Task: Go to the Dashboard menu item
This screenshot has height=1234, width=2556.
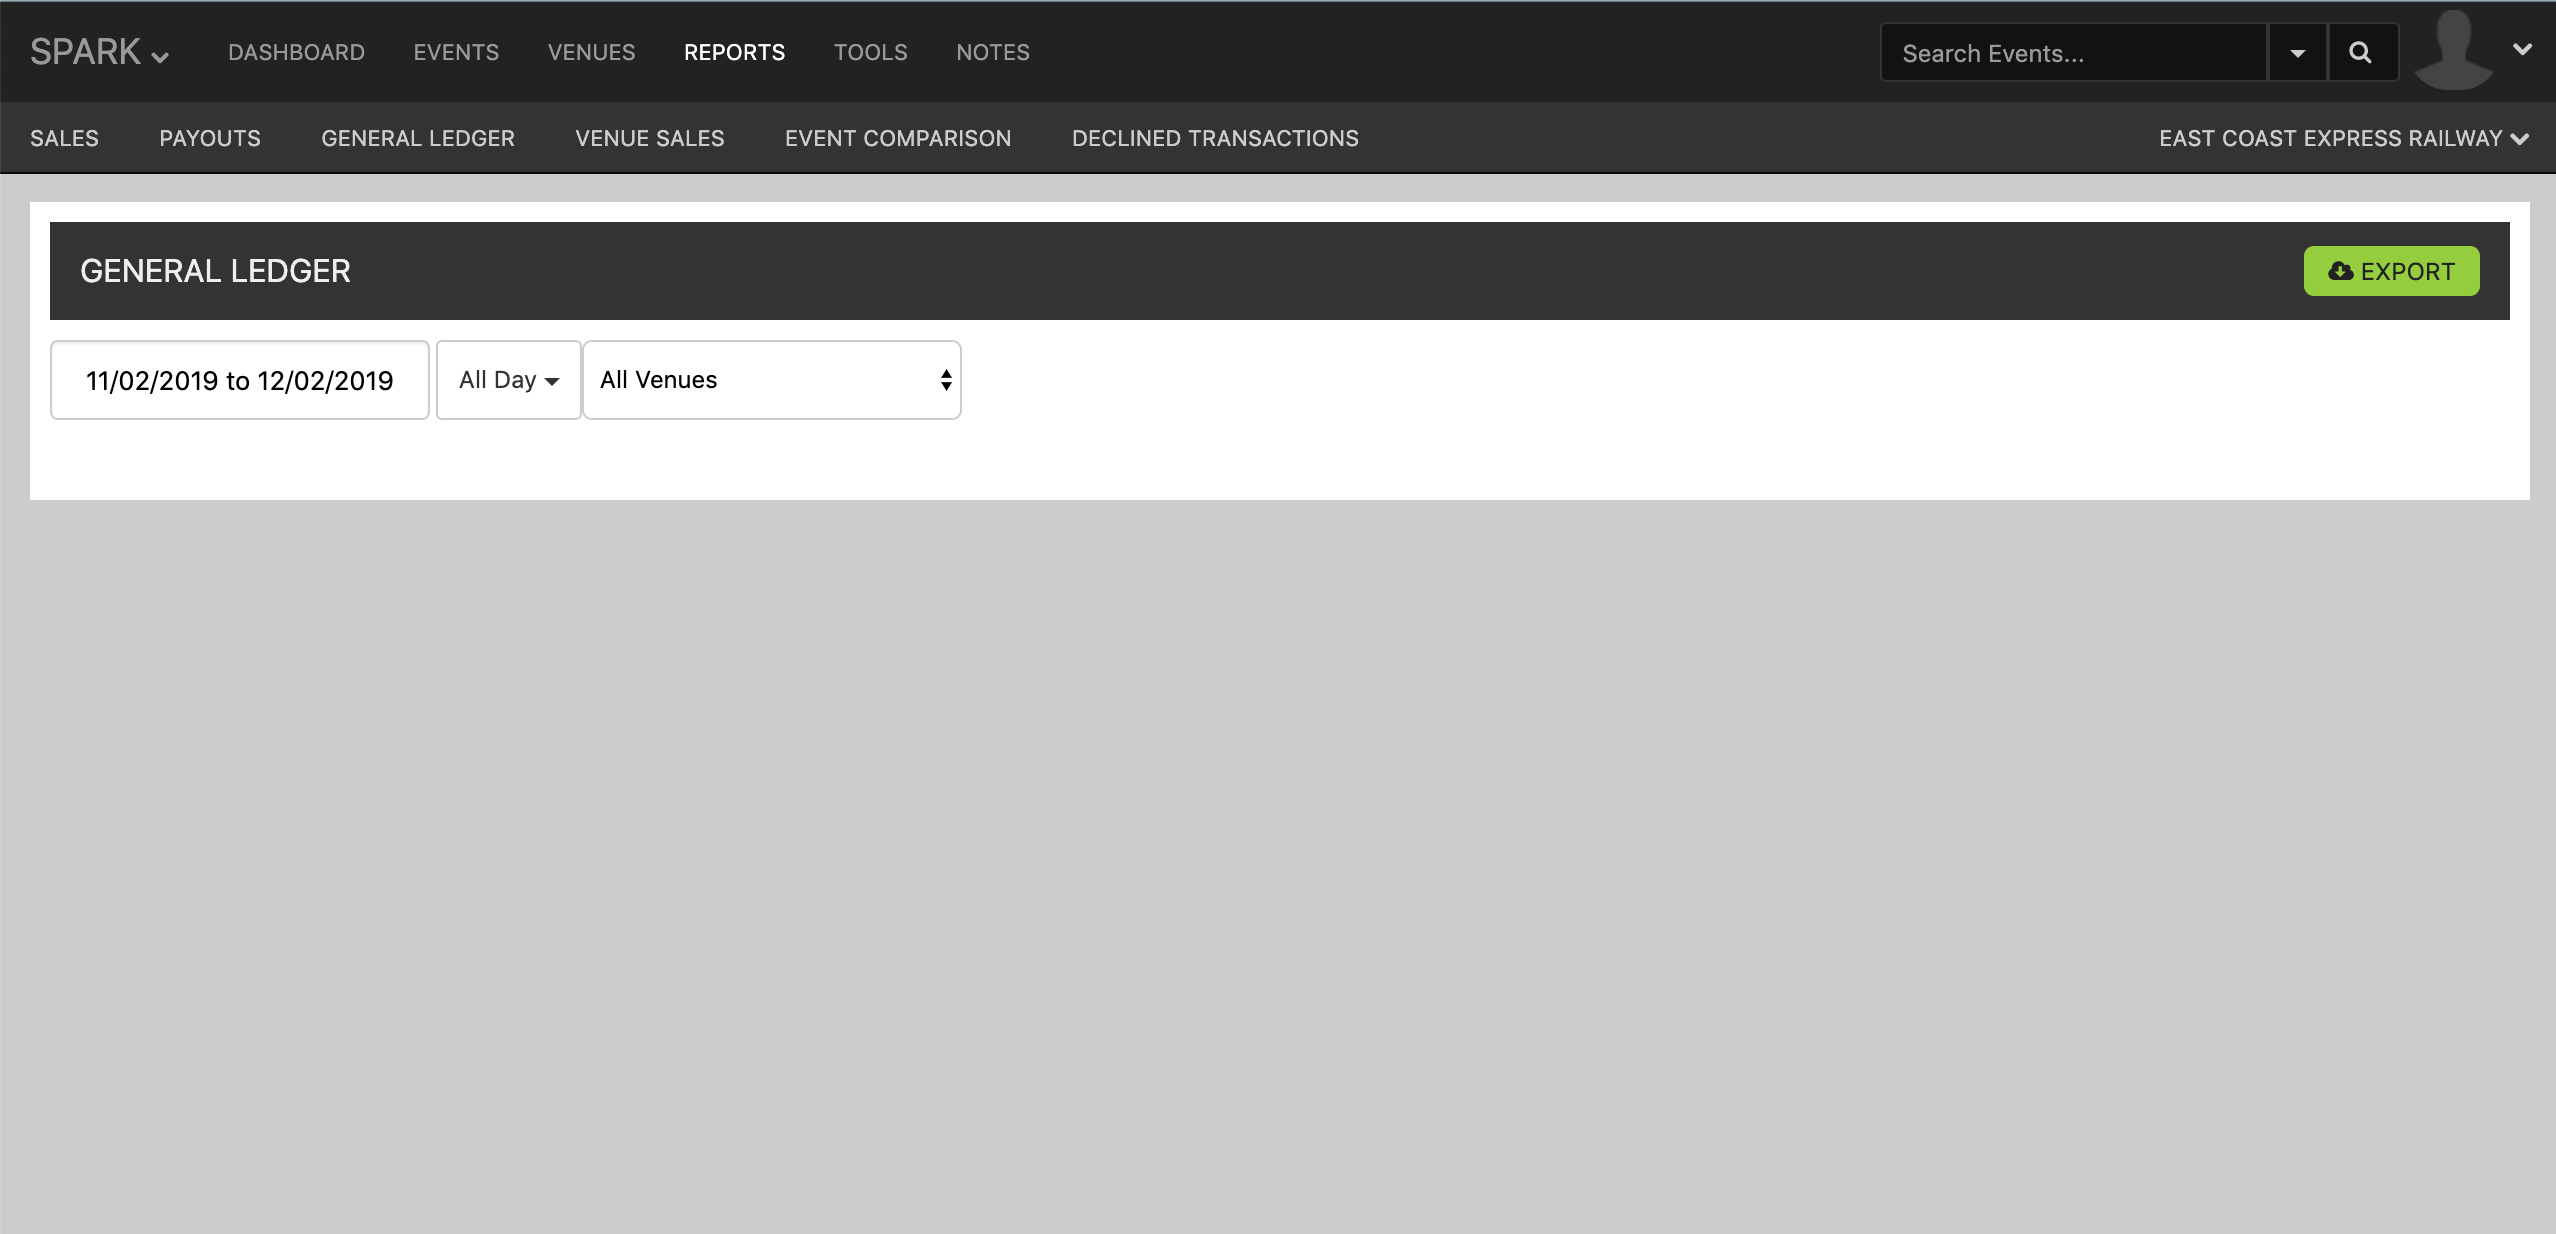Action: pos(296,52)
